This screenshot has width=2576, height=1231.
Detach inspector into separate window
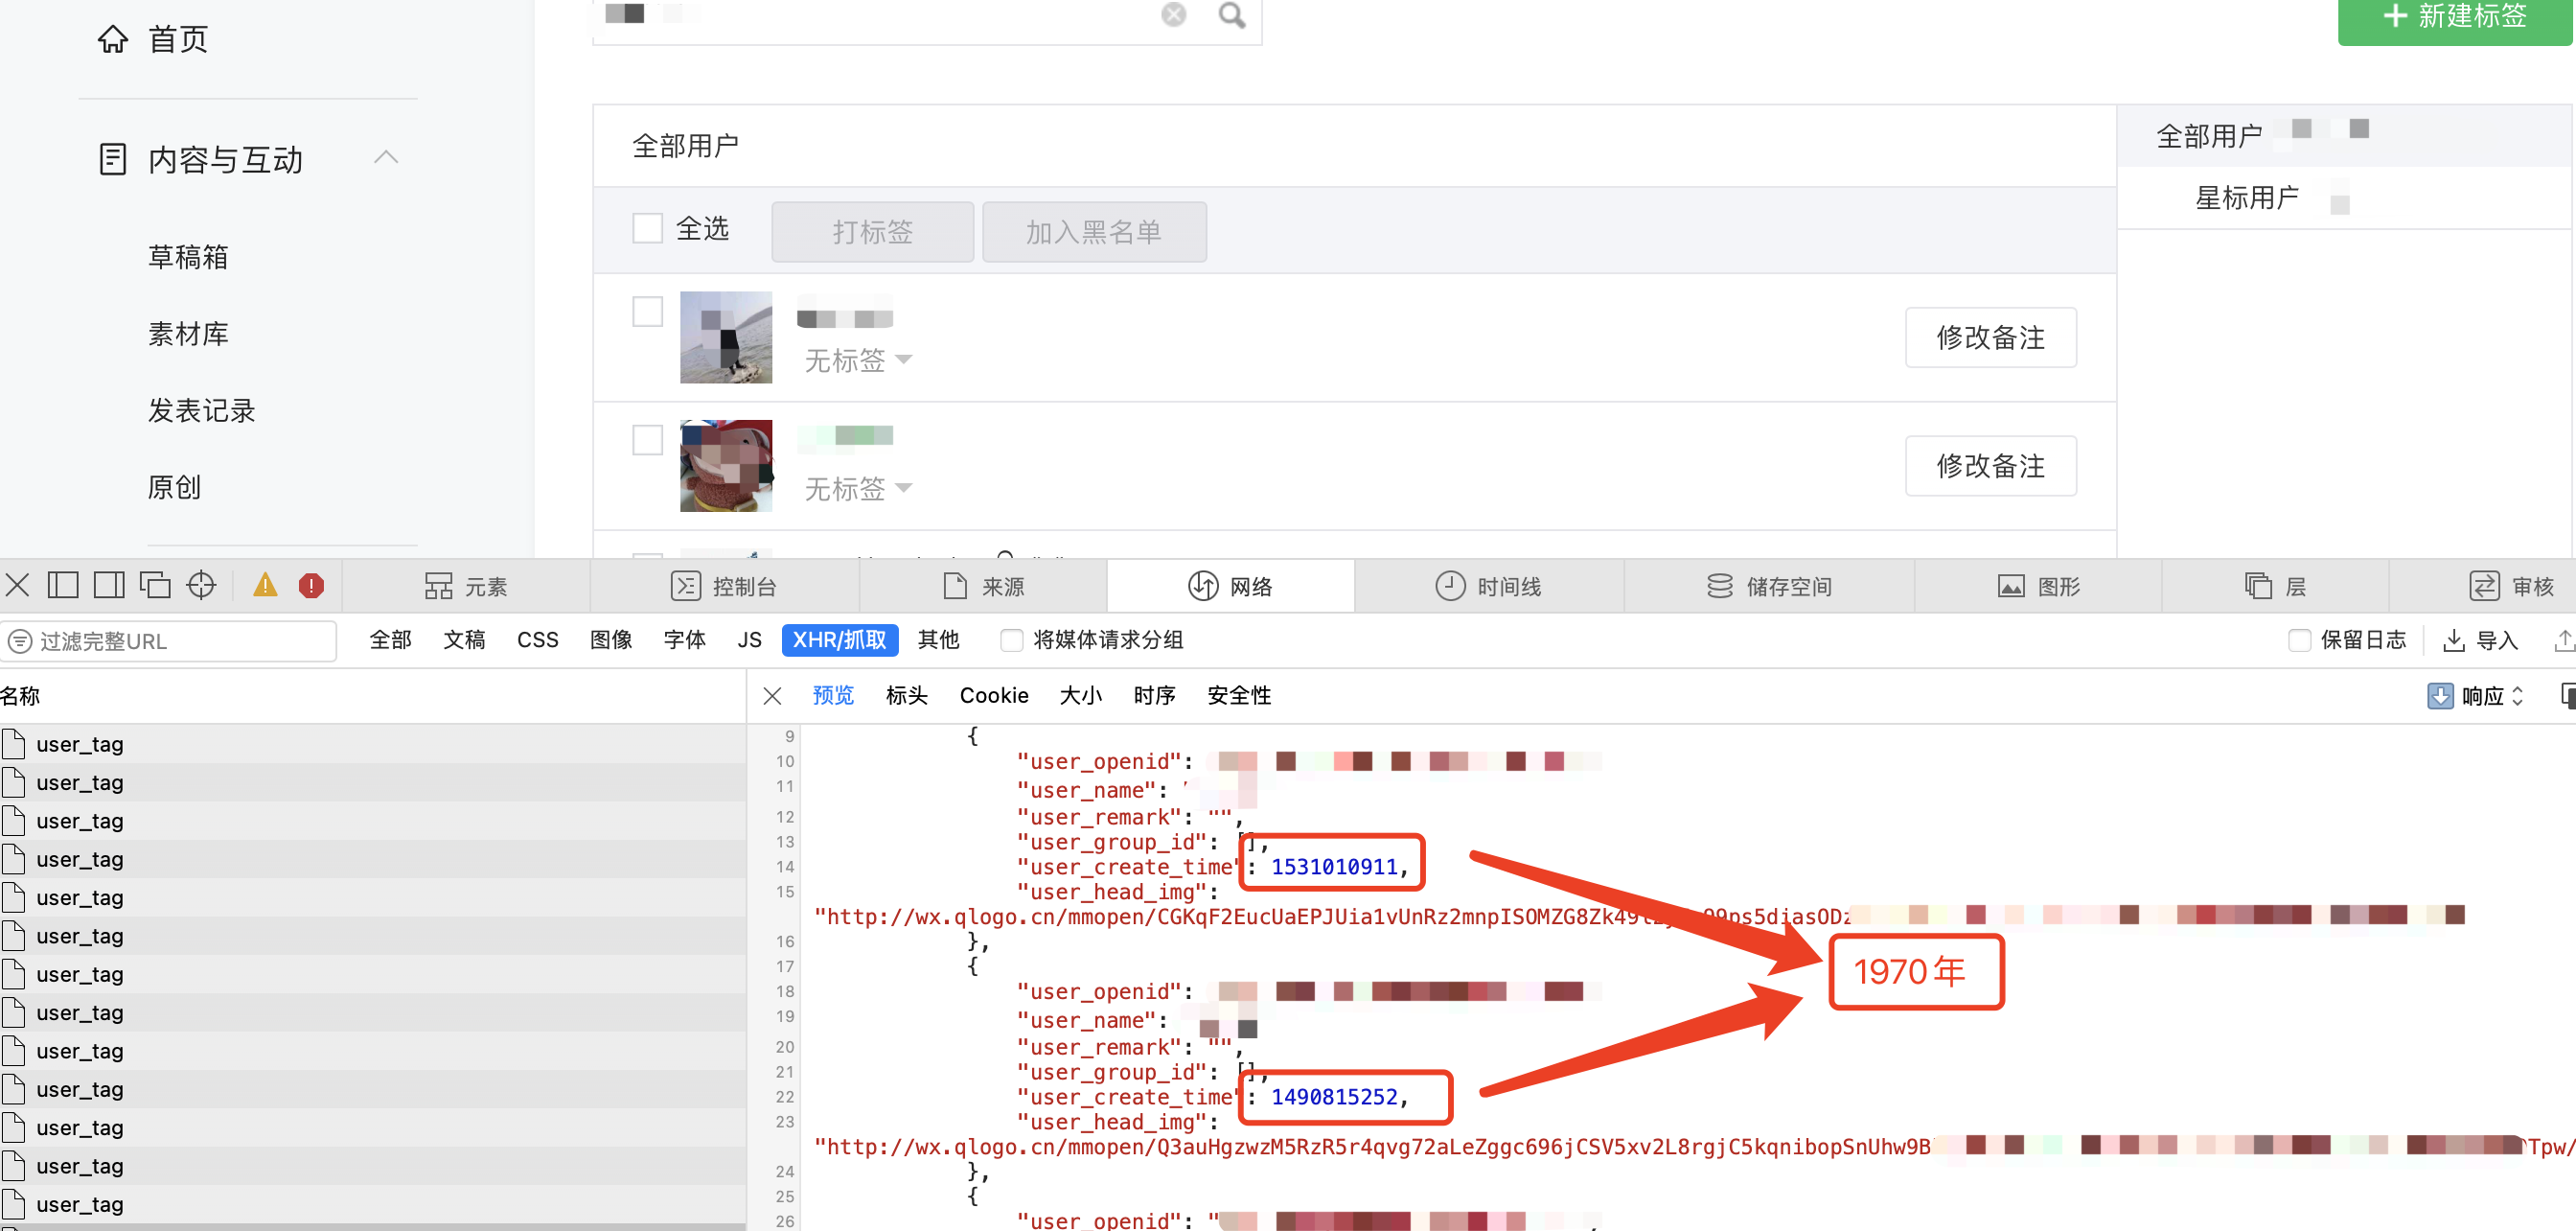155,585
